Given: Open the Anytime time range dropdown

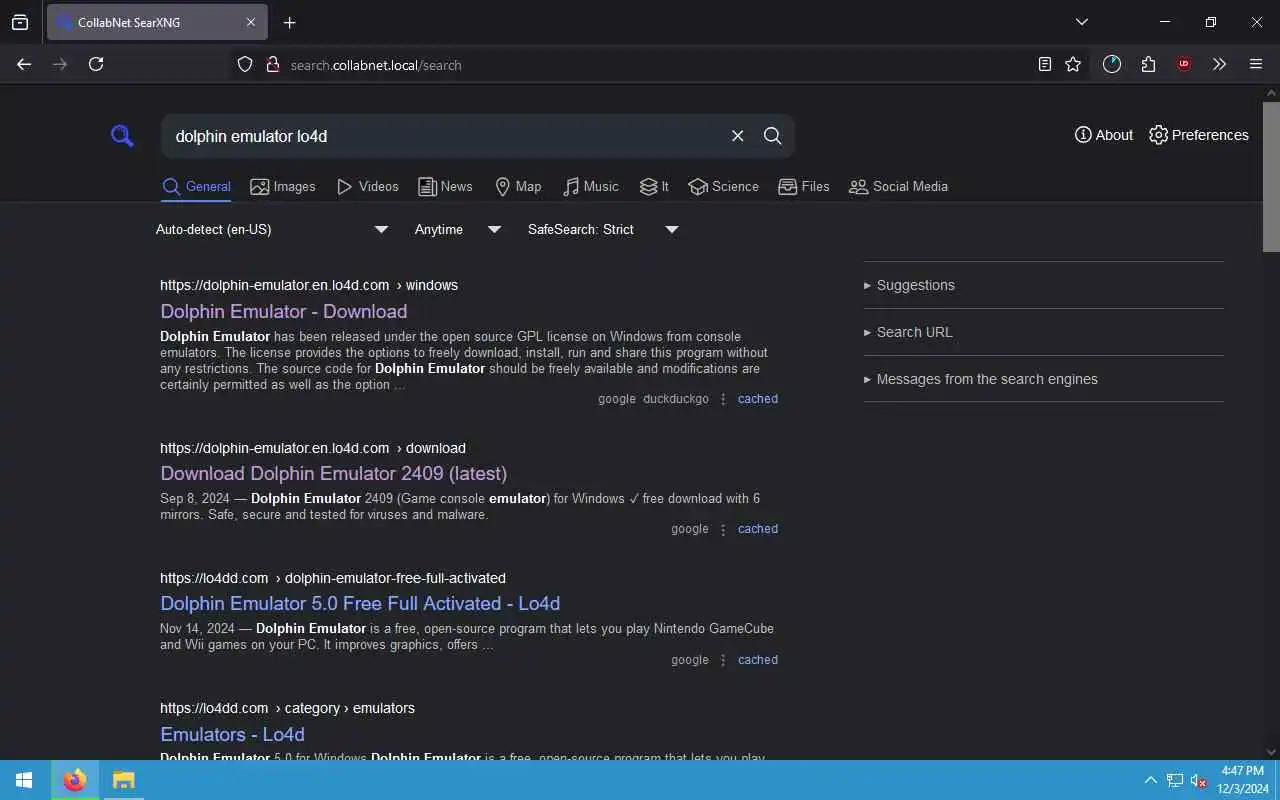Looking at the screenshot, I should (x=458, y=229).
